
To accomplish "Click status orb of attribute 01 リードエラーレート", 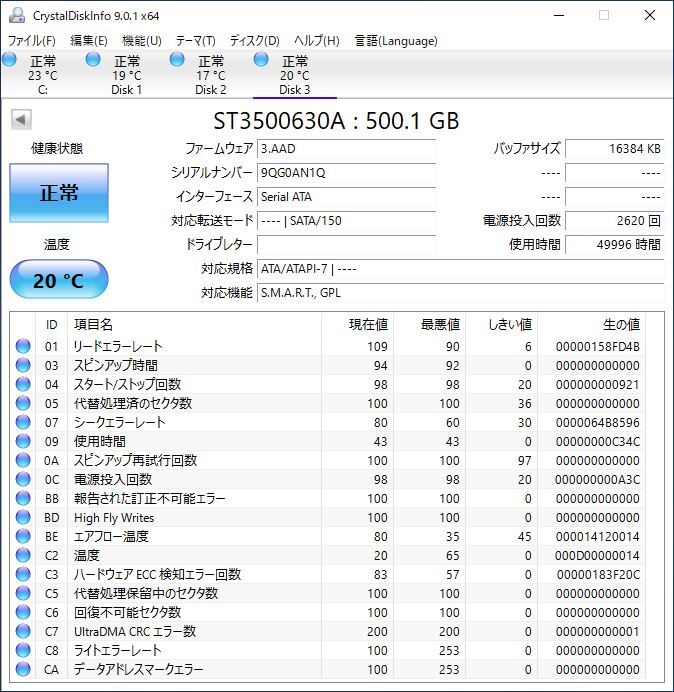I will [23, 346].
